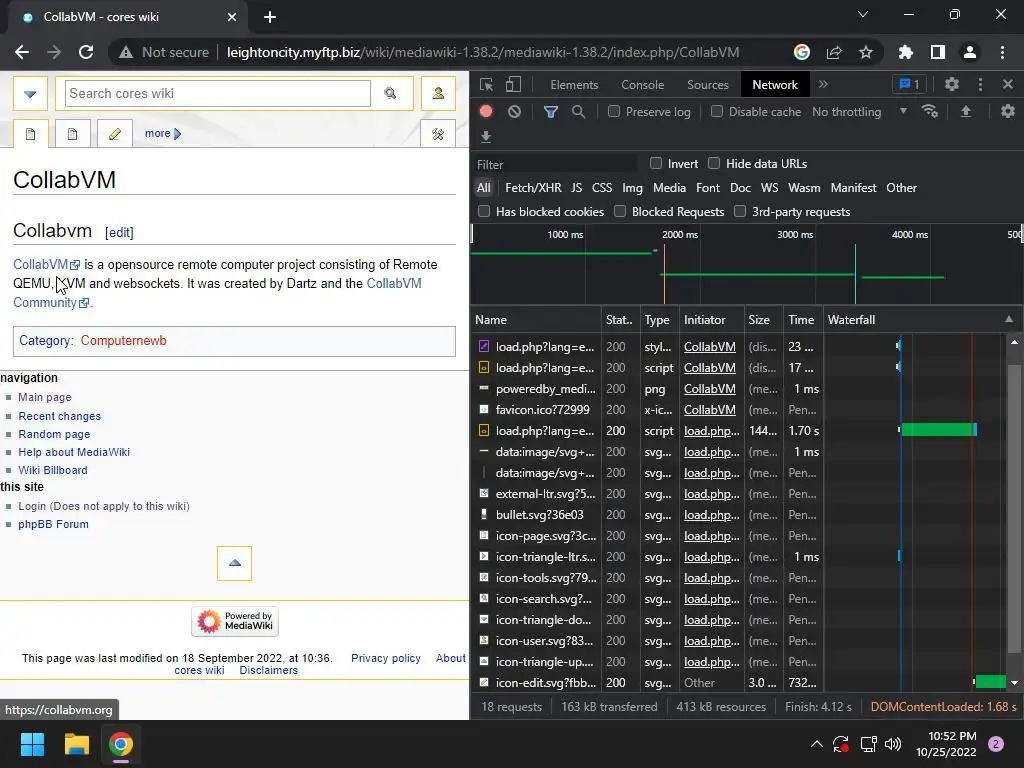Image resolution: width=1024 pixels, height=768 pixels.
Task: Enable Disable cache checkbox
Action: pos(717,112)
